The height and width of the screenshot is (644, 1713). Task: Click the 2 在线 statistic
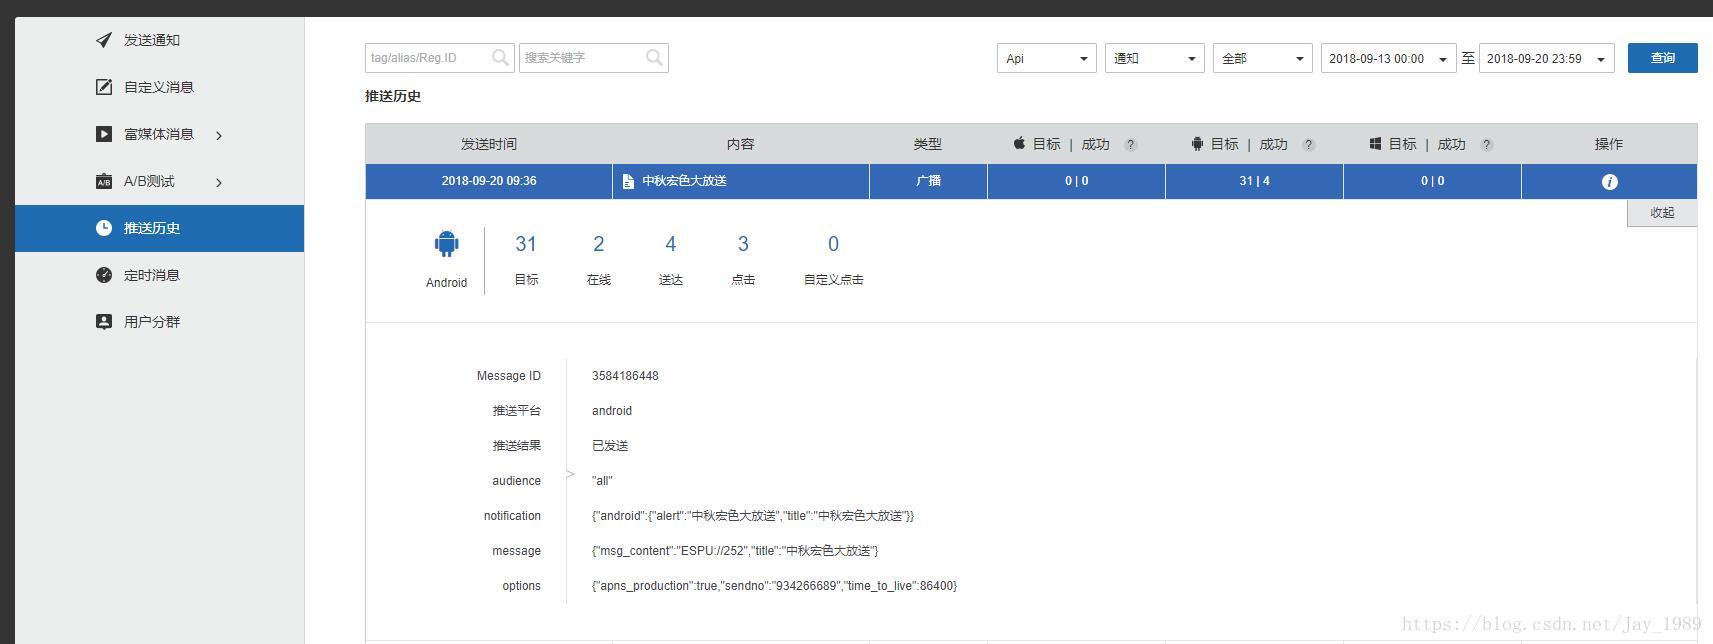(x=598, y=259)
